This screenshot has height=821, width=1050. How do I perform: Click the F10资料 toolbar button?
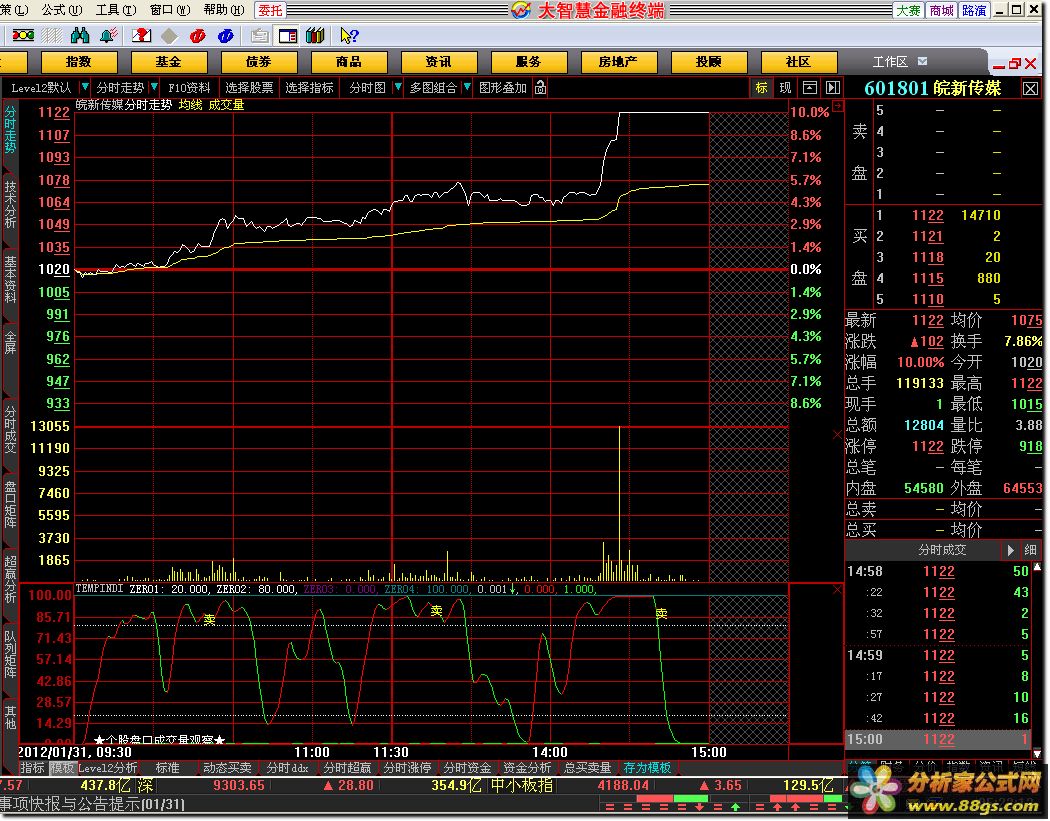189,88
